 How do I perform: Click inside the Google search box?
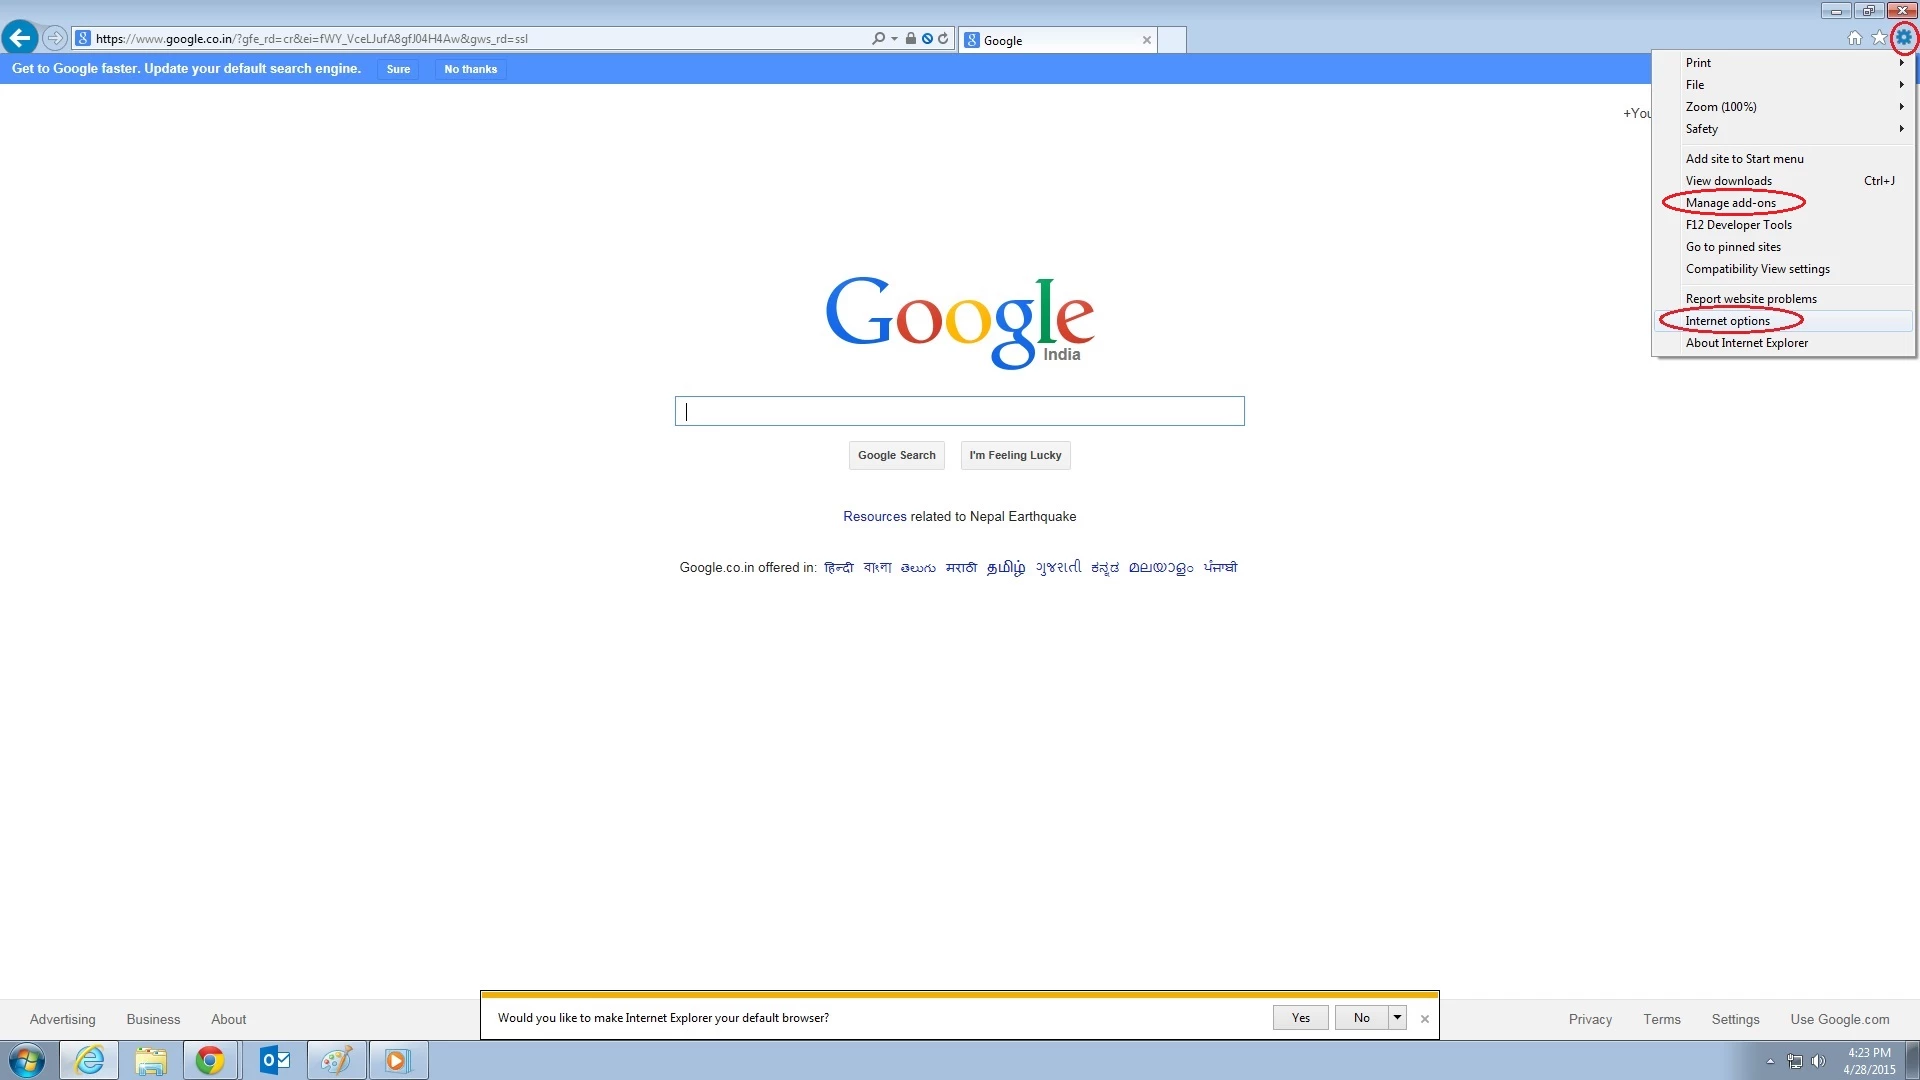959,411
